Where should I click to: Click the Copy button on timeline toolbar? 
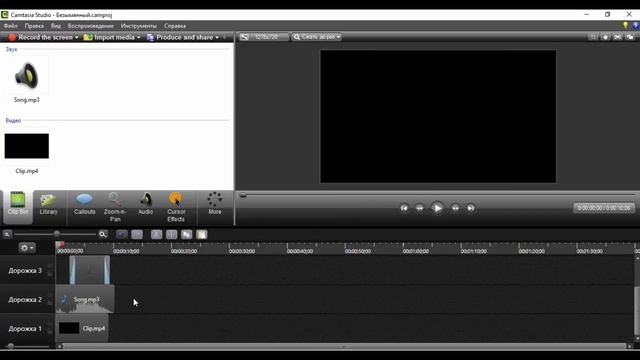pos(187,234)
